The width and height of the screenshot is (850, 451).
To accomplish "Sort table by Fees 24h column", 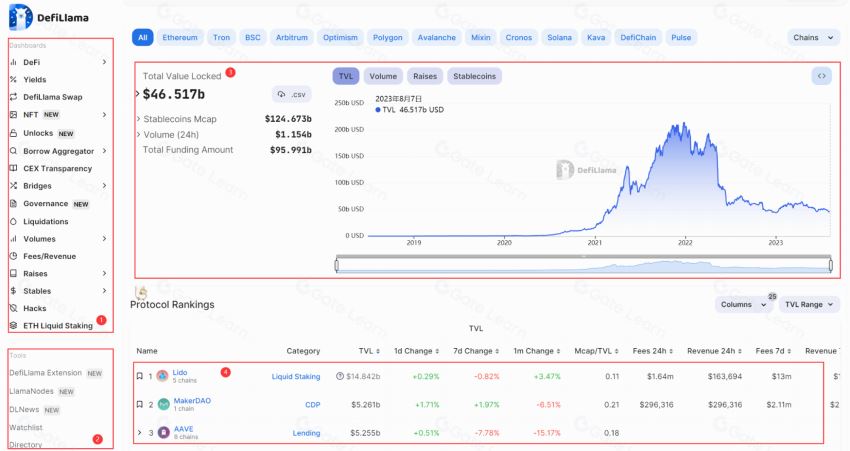I will (x=653, y=351).
